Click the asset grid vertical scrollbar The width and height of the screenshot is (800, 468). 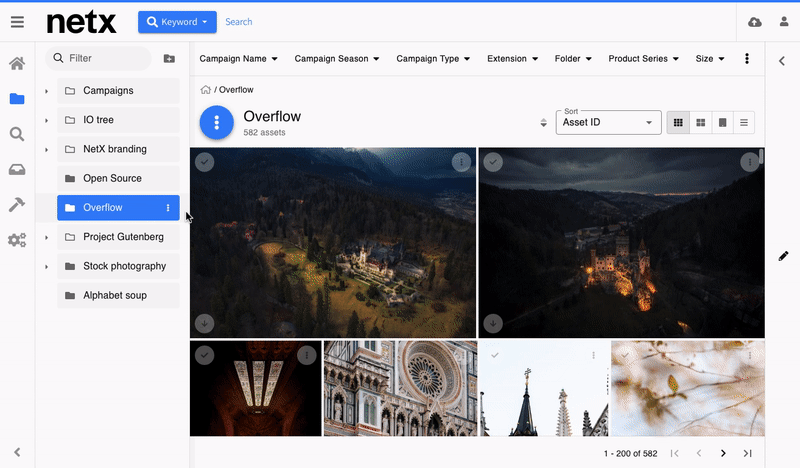(x=761, y=156)
